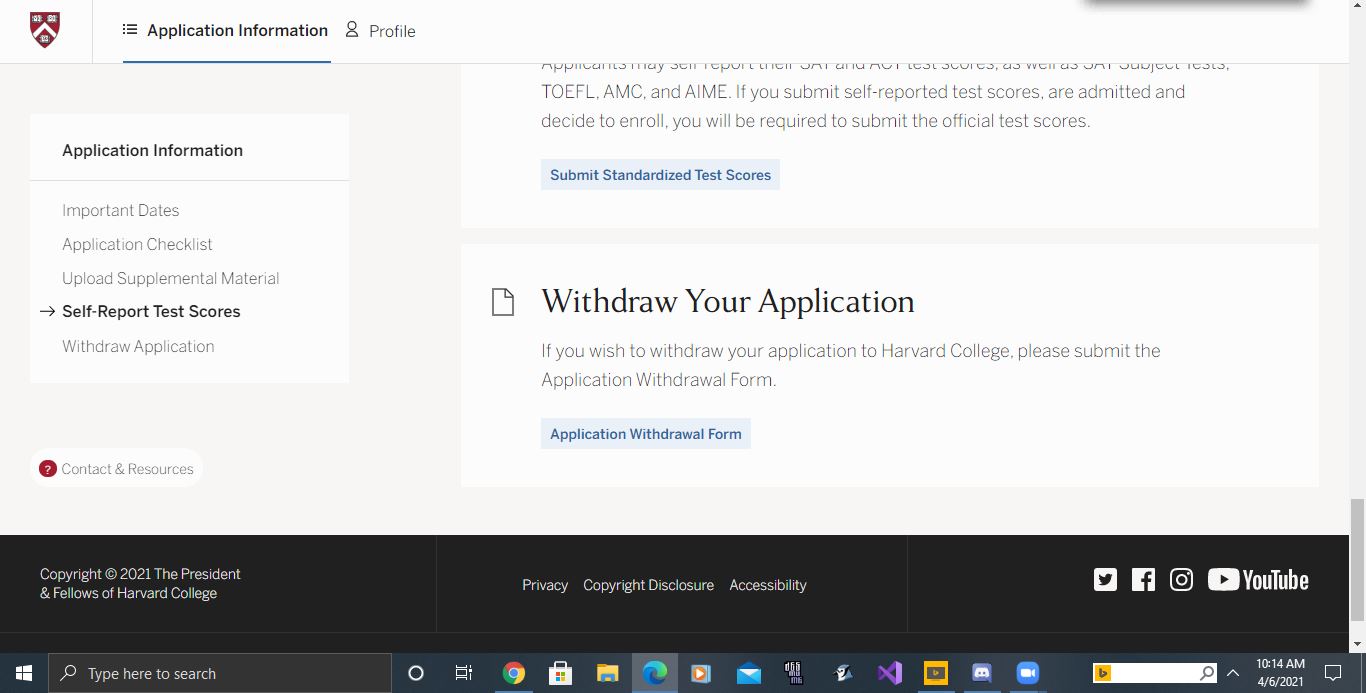Launch Google Chrome from taskbar
The height and width of the screenshot is (693, 1366).
513,673
